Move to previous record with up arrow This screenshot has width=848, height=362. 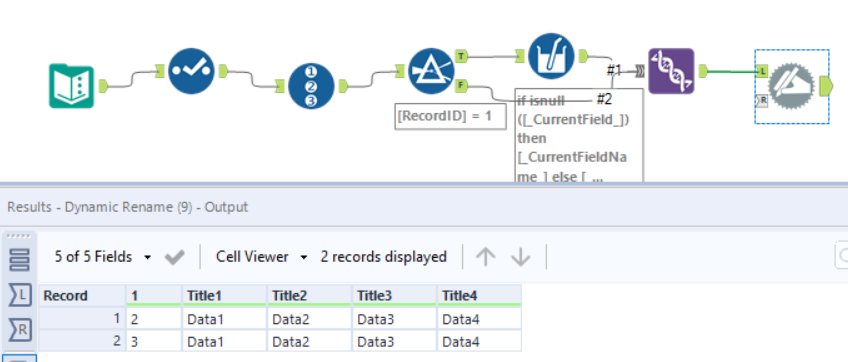point(485,257)
